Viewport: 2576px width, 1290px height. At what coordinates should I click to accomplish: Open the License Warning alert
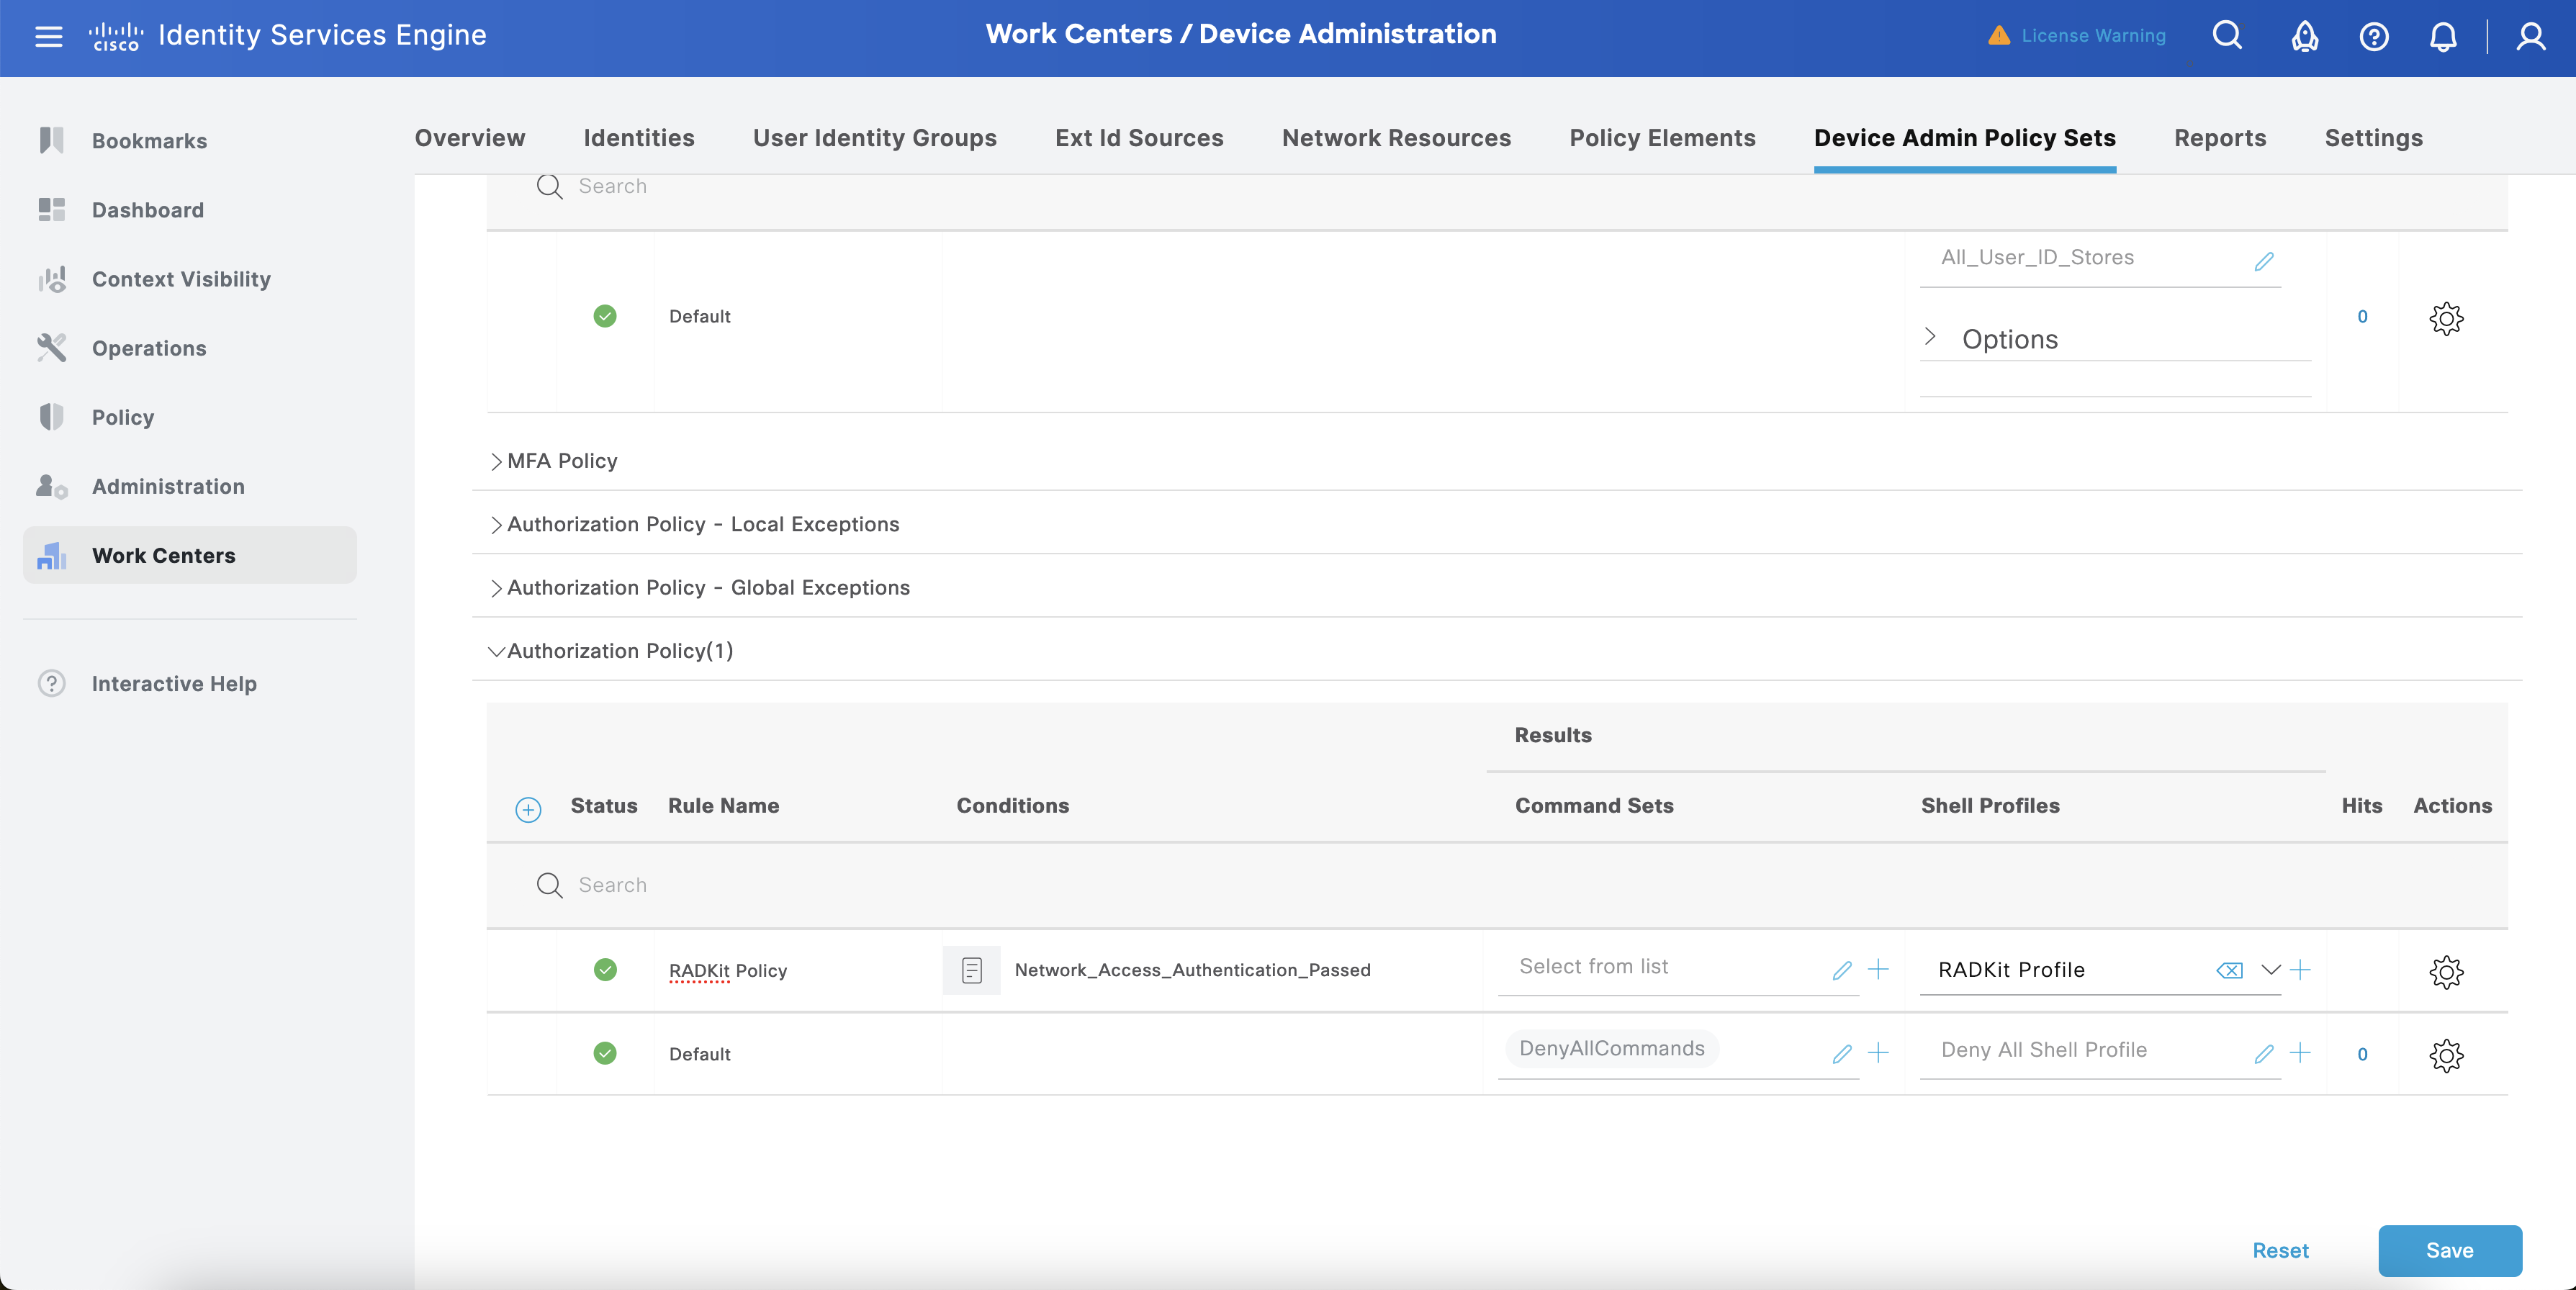point(2076,36)
